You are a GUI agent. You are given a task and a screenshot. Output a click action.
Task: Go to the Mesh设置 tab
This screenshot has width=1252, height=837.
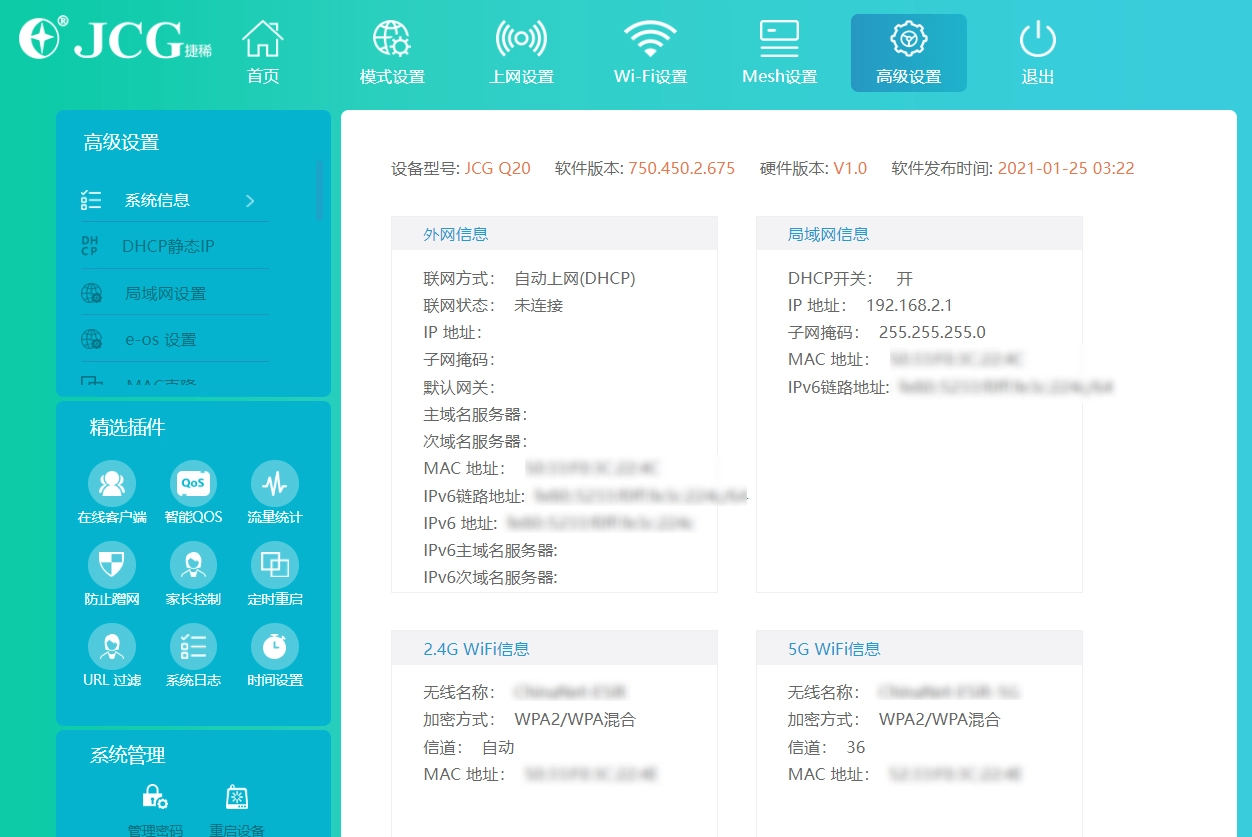coord(779,49)
